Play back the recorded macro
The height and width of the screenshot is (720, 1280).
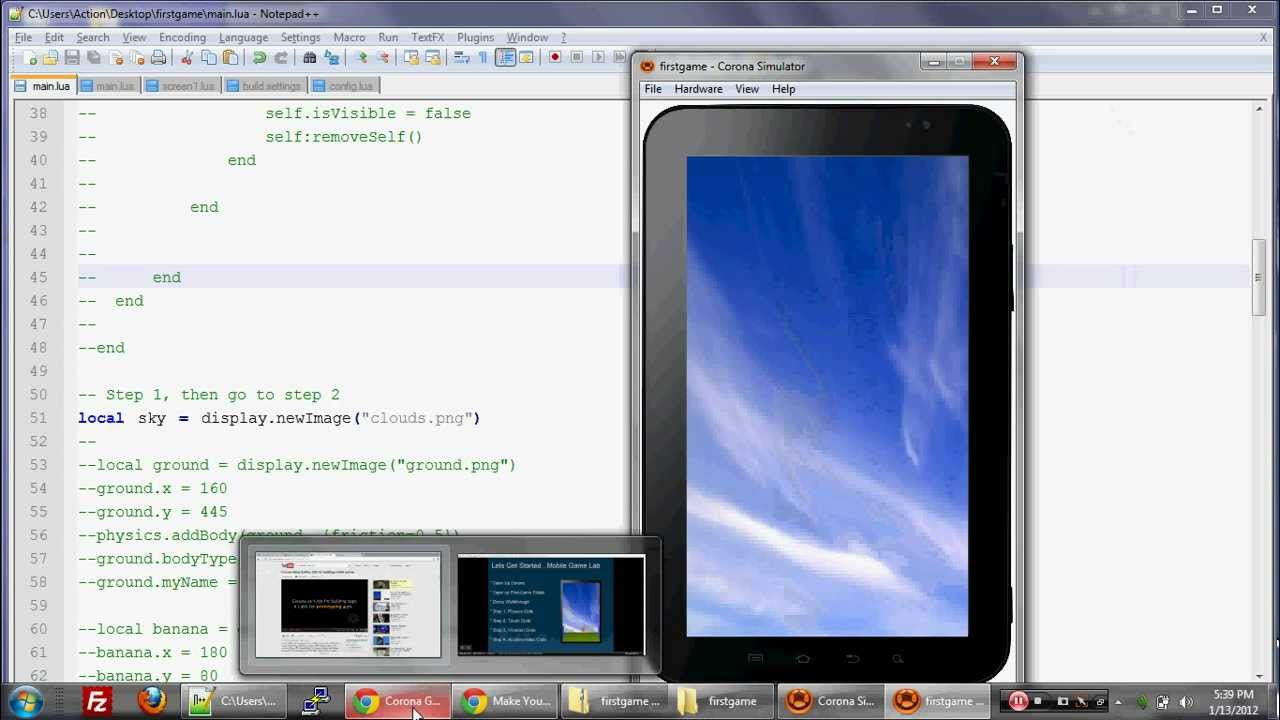click(599, 58)
